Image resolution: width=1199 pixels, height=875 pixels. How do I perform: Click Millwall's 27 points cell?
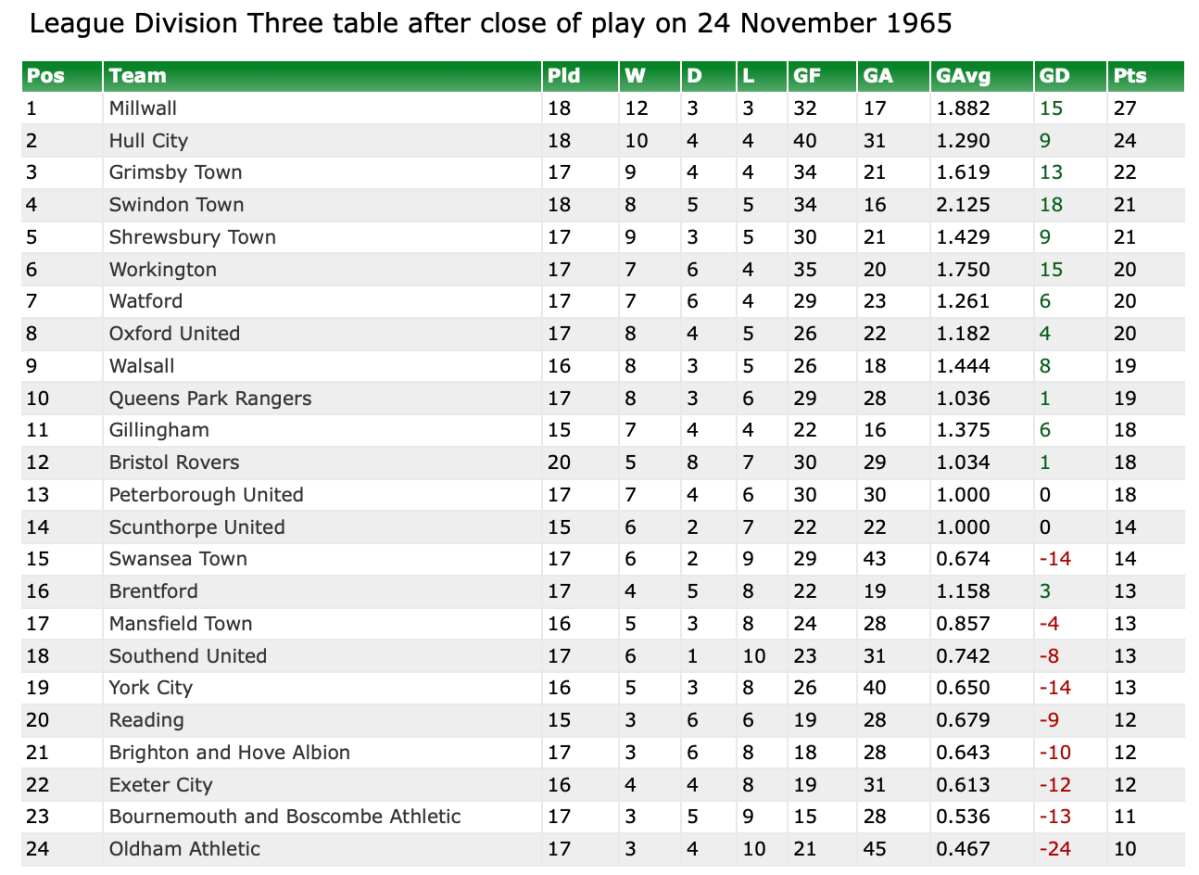coord(1125,108)
